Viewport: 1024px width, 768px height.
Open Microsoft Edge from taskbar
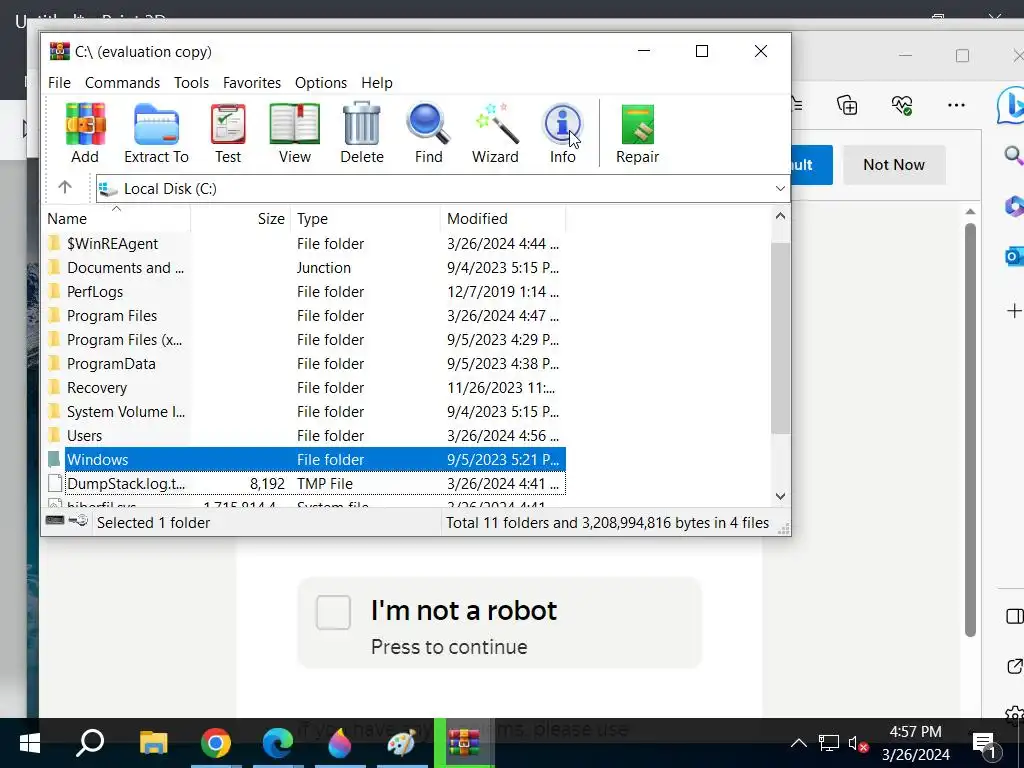(278, 743)
